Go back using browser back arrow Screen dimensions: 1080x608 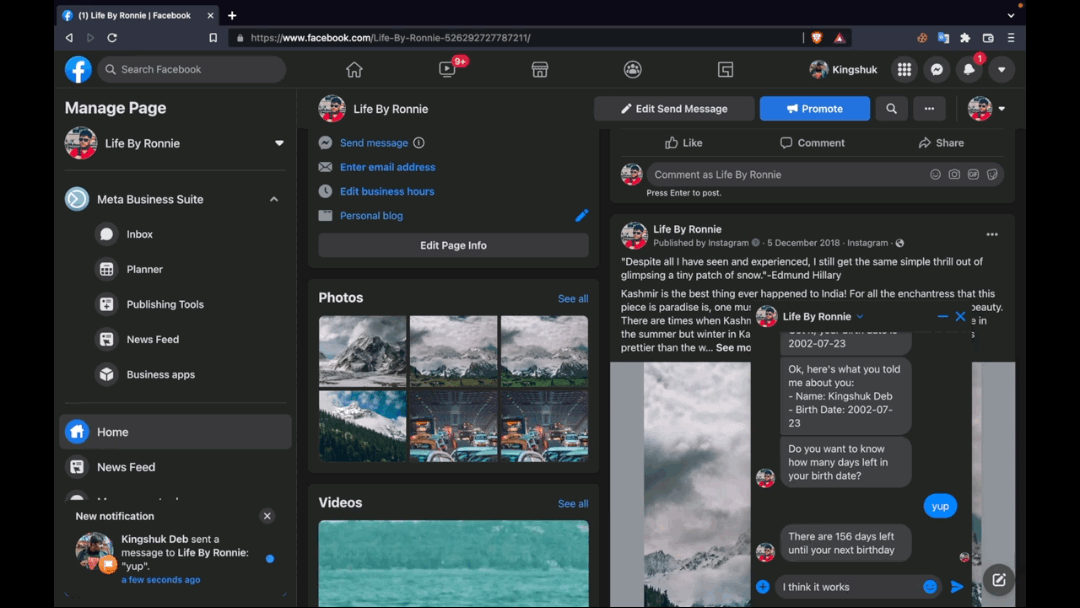69,38
